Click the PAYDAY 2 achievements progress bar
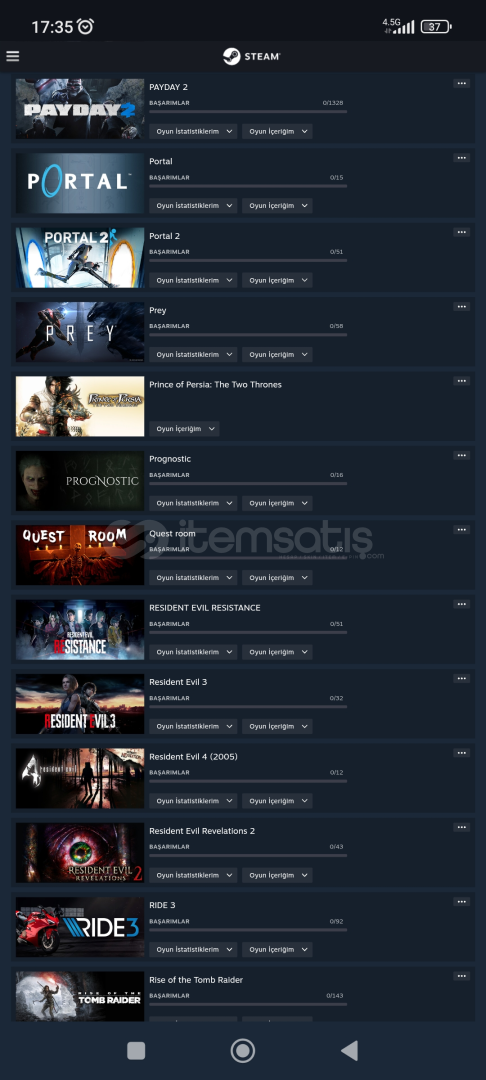This screenshot has height=1080, width=486. tap(248, 111)
